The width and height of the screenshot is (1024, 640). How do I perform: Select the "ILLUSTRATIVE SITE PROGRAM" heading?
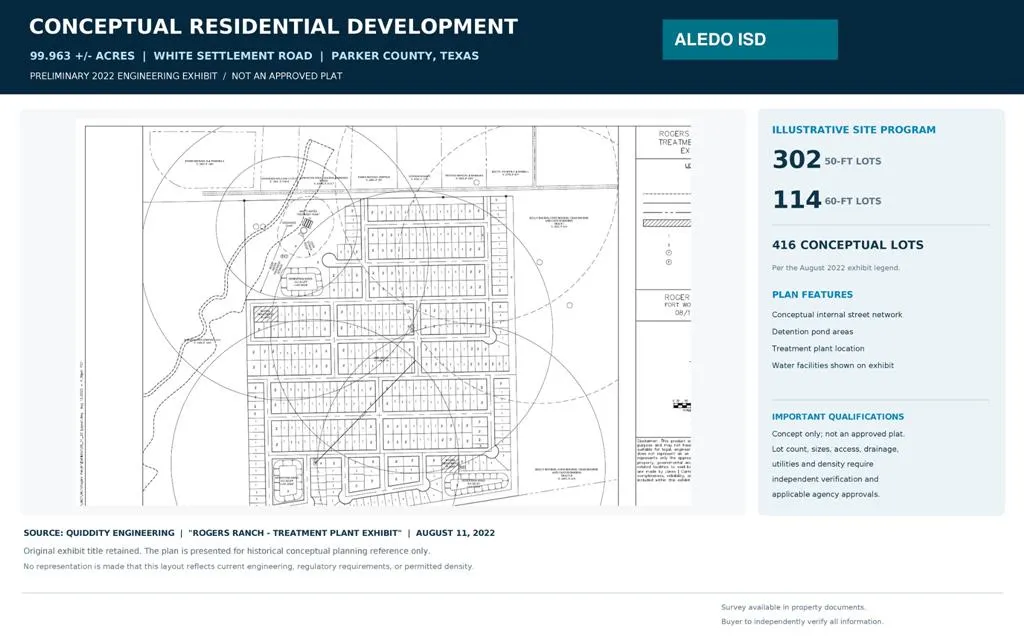[x=854, y=130]
